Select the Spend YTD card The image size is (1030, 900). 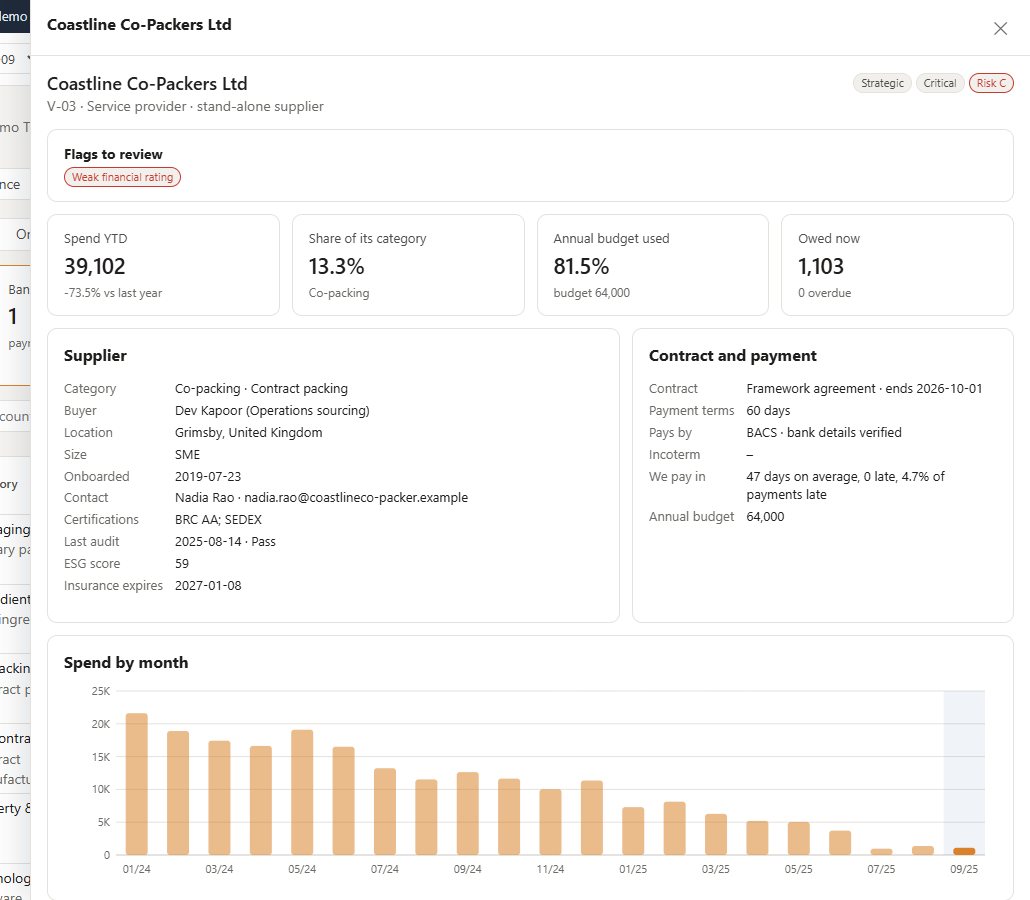(x=164, y=265)
